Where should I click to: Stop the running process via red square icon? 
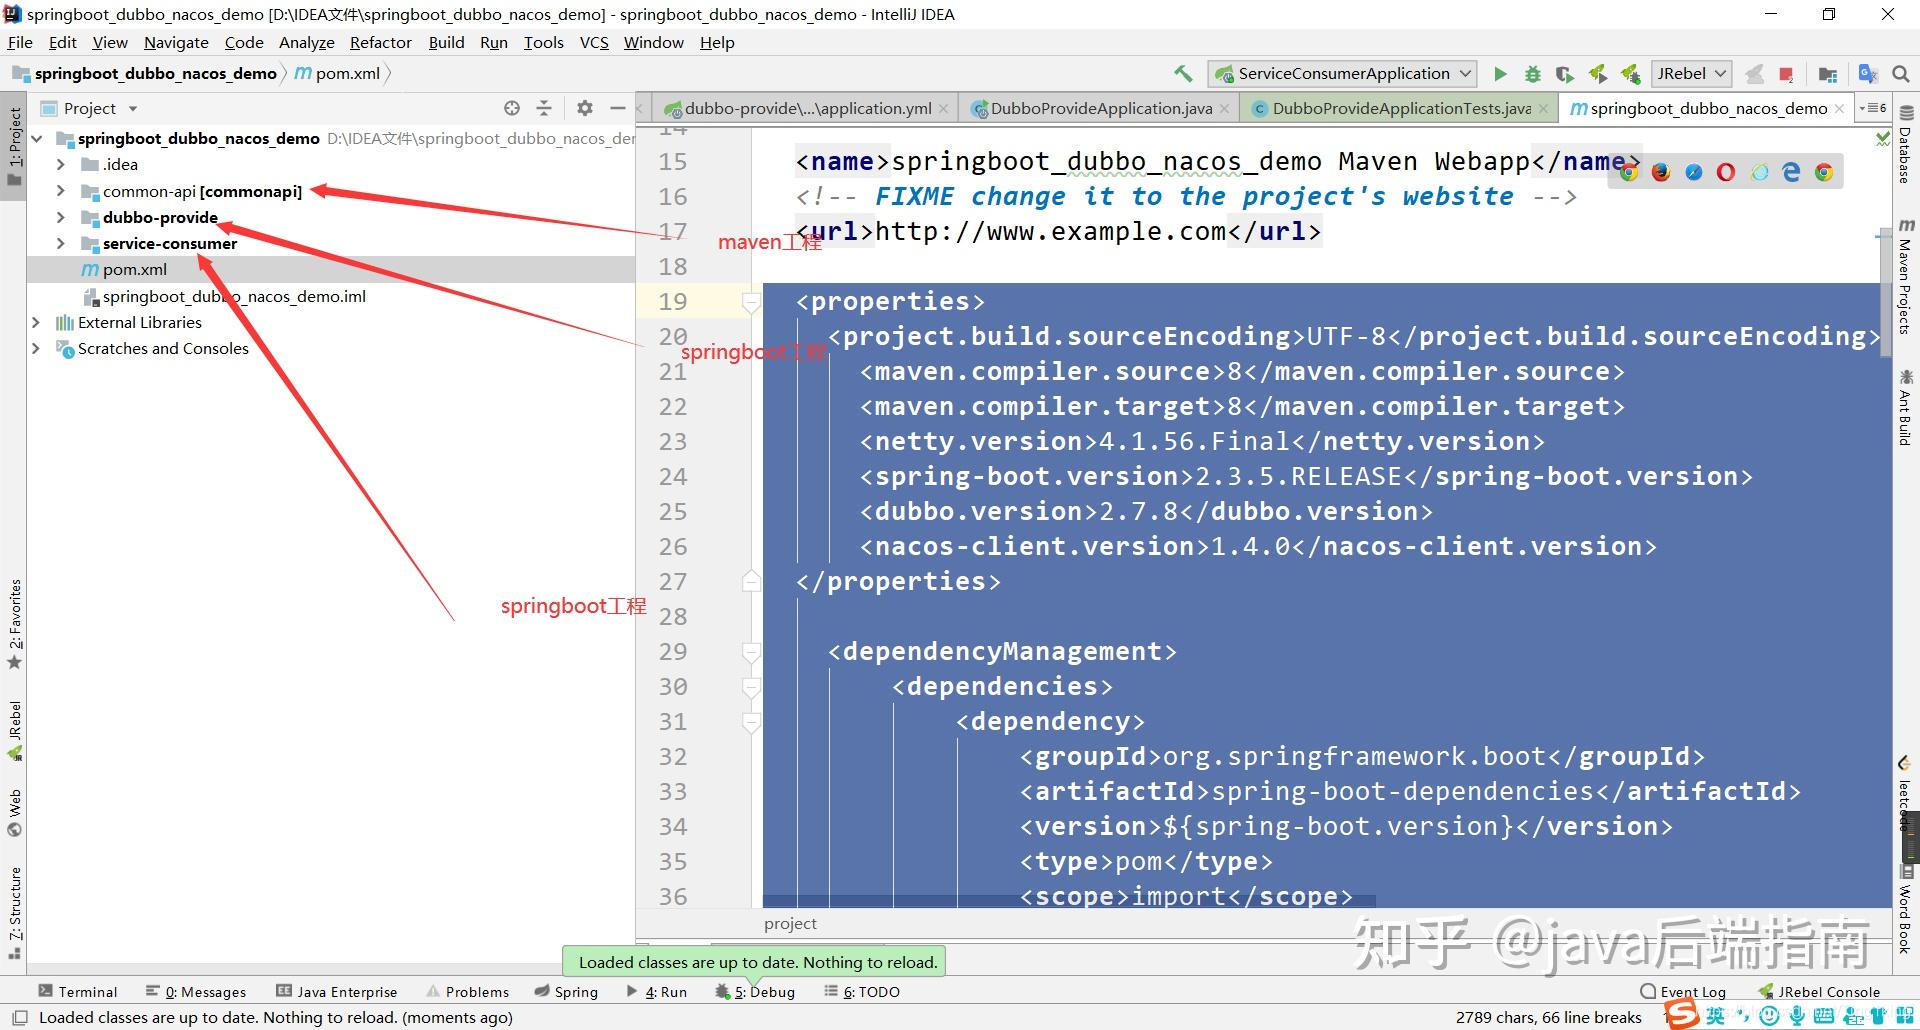click(1786, 74)
